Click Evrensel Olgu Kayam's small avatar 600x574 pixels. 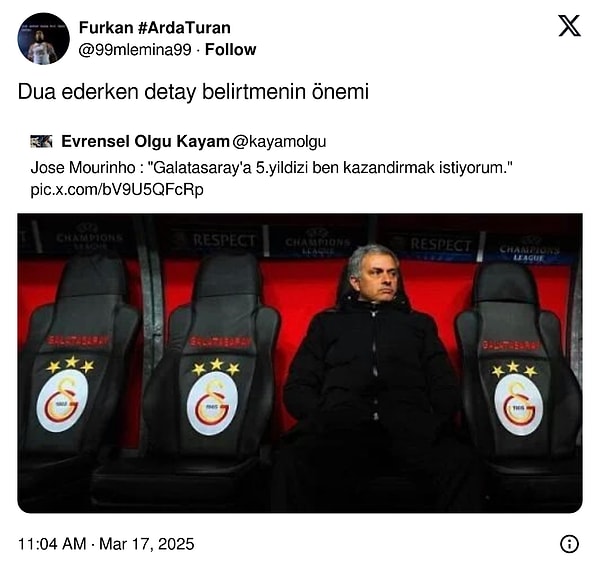tap(41, 141)
